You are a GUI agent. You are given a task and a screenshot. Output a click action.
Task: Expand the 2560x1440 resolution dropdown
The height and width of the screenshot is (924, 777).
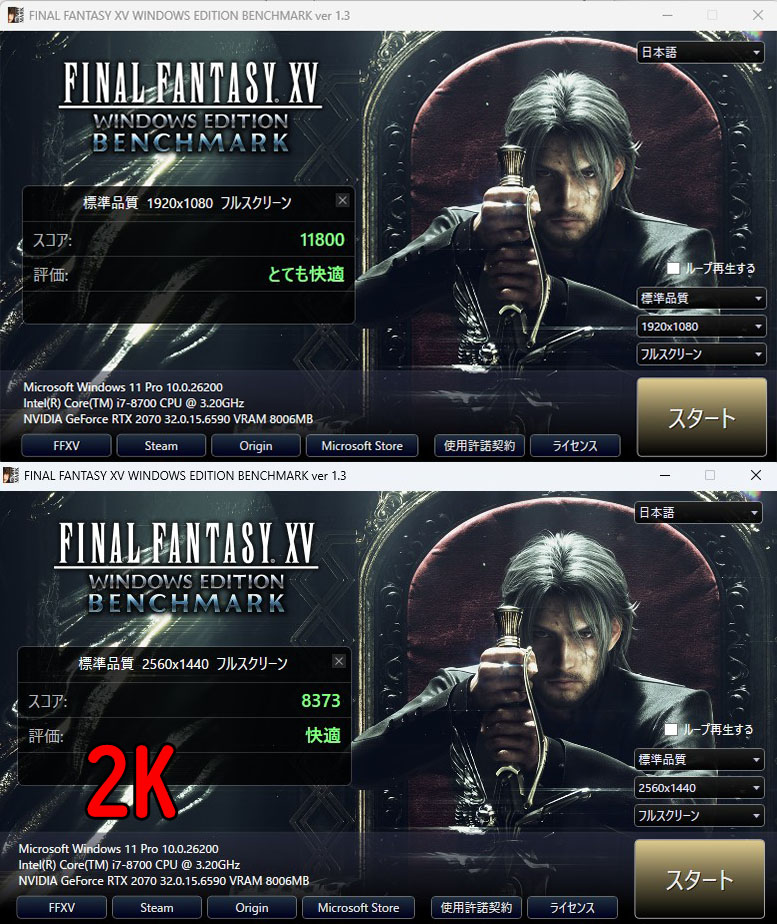[x=699, y=788]
